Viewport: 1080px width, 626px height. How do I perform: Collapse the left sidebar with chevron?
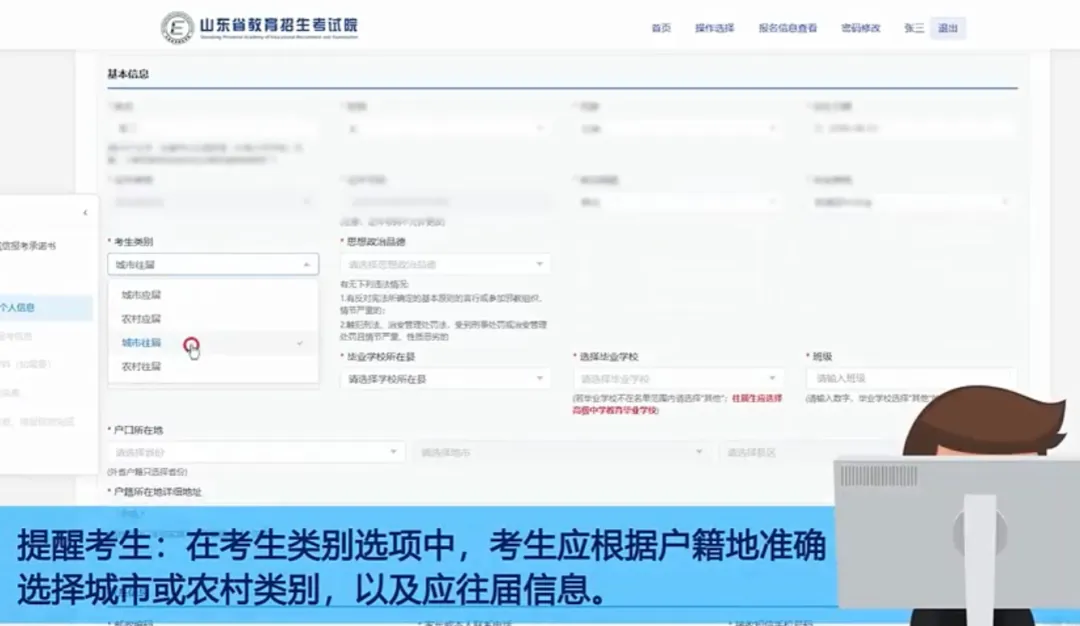tap(85, 213)
